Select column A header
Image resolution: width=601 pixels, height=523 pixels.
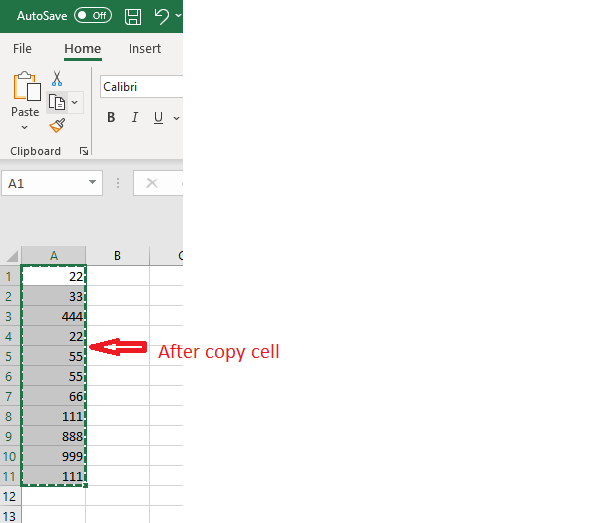[x=54, y=256]
